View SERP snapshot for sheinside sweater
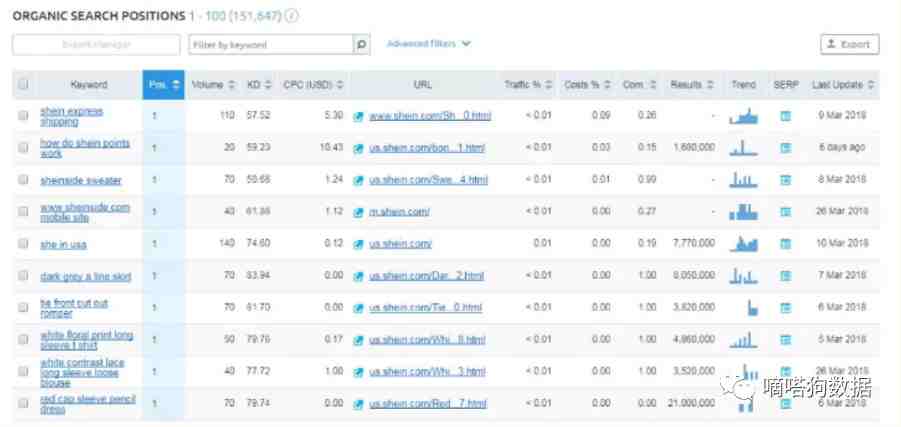The image size is (901, 427). (785, 180)
